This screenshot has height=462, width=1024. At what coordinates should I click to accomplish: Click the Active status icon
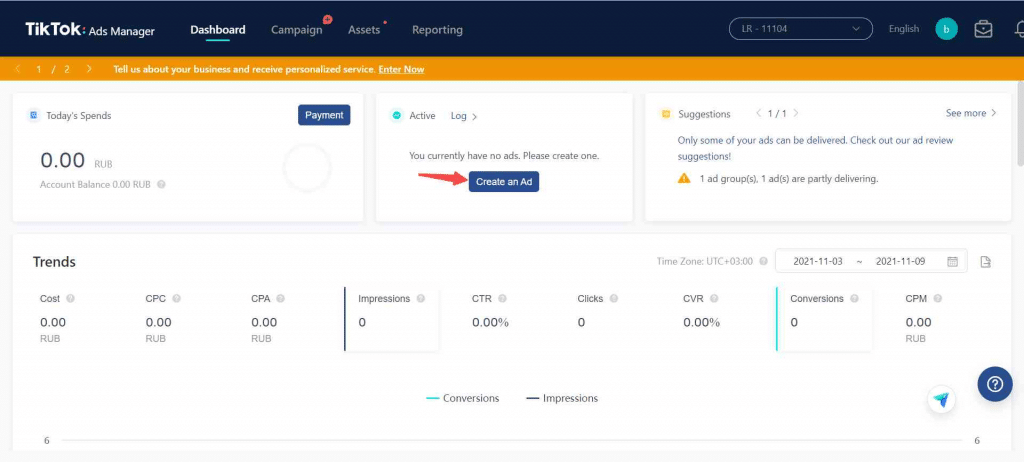(396, 116)
